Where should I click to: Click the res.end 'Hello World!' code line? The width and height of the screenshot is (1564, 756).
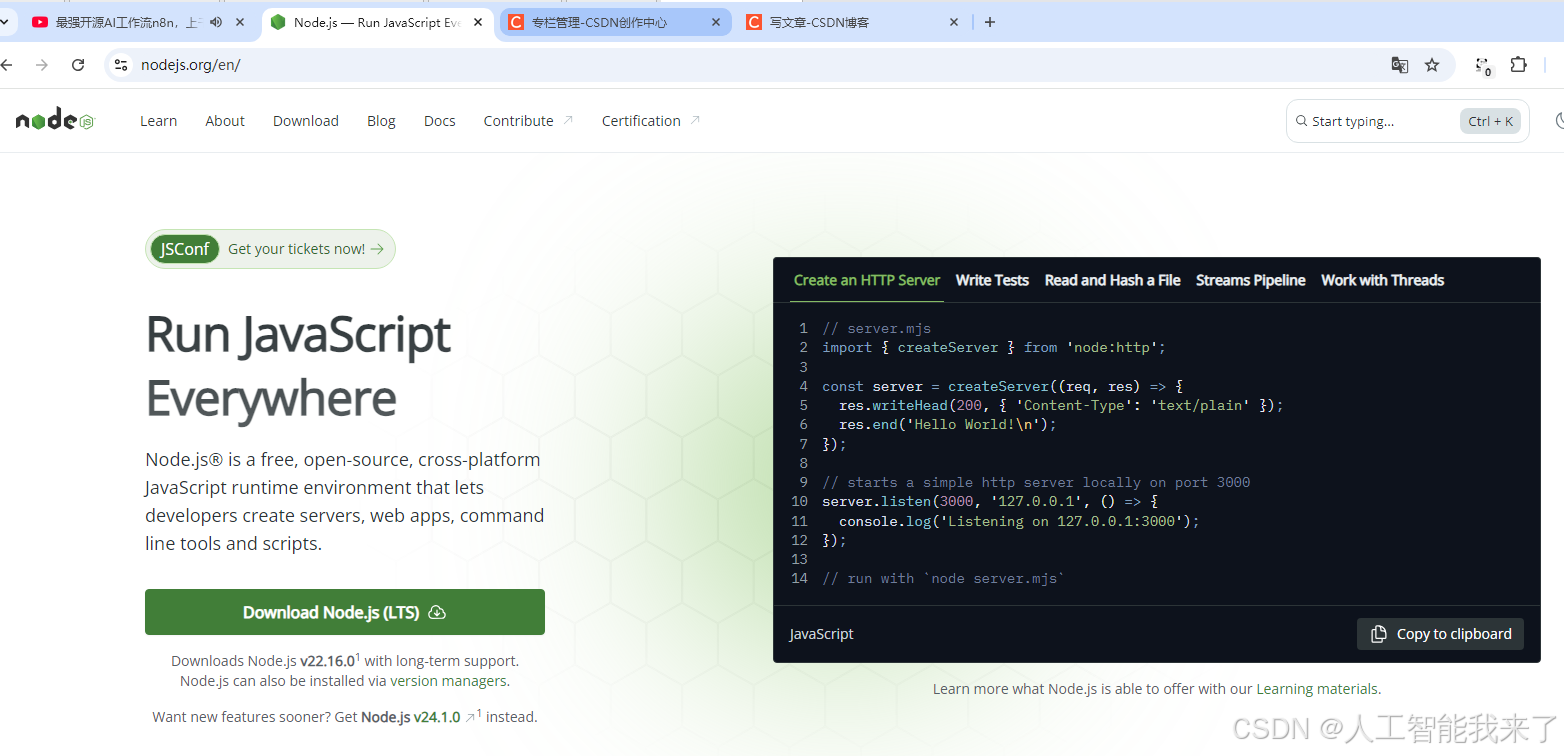(948, 424)
